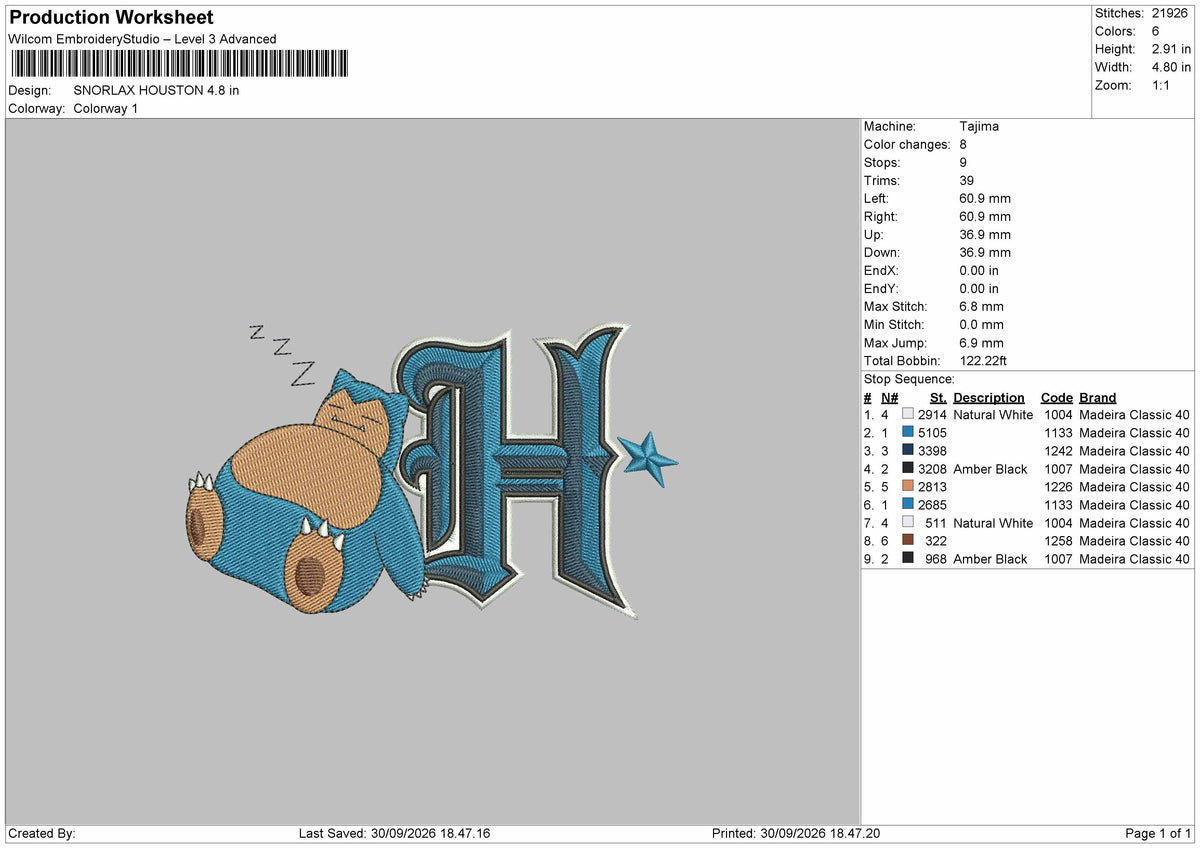Click stitch count 5105 in stop 2
Image resolution: width=1200 pixels, height=848 pixels.
coord(932,433)
